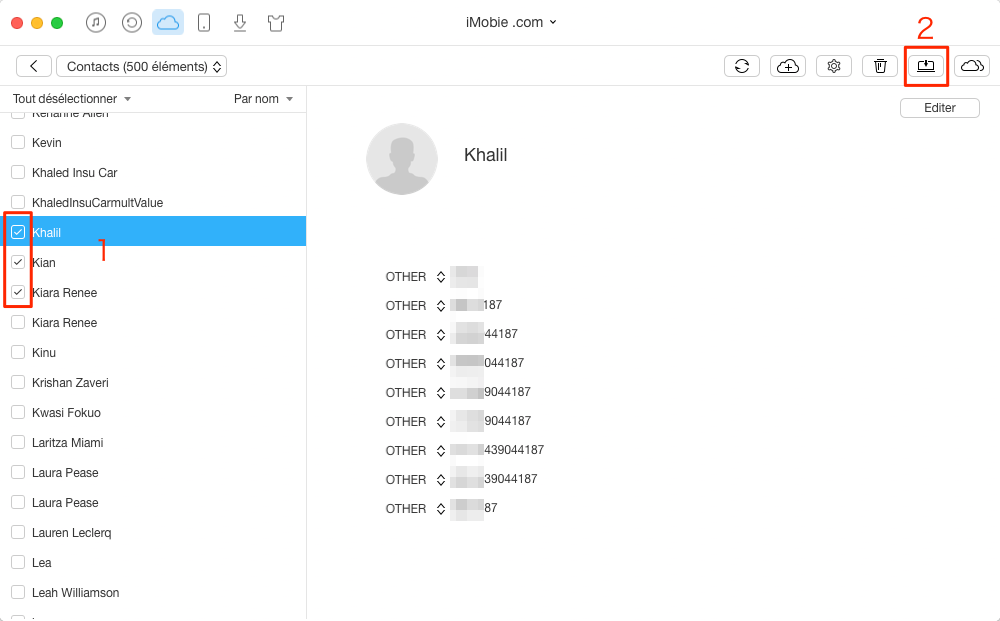
Task: Check the Lea contact checkbox
Action: [x=18, y=562]
